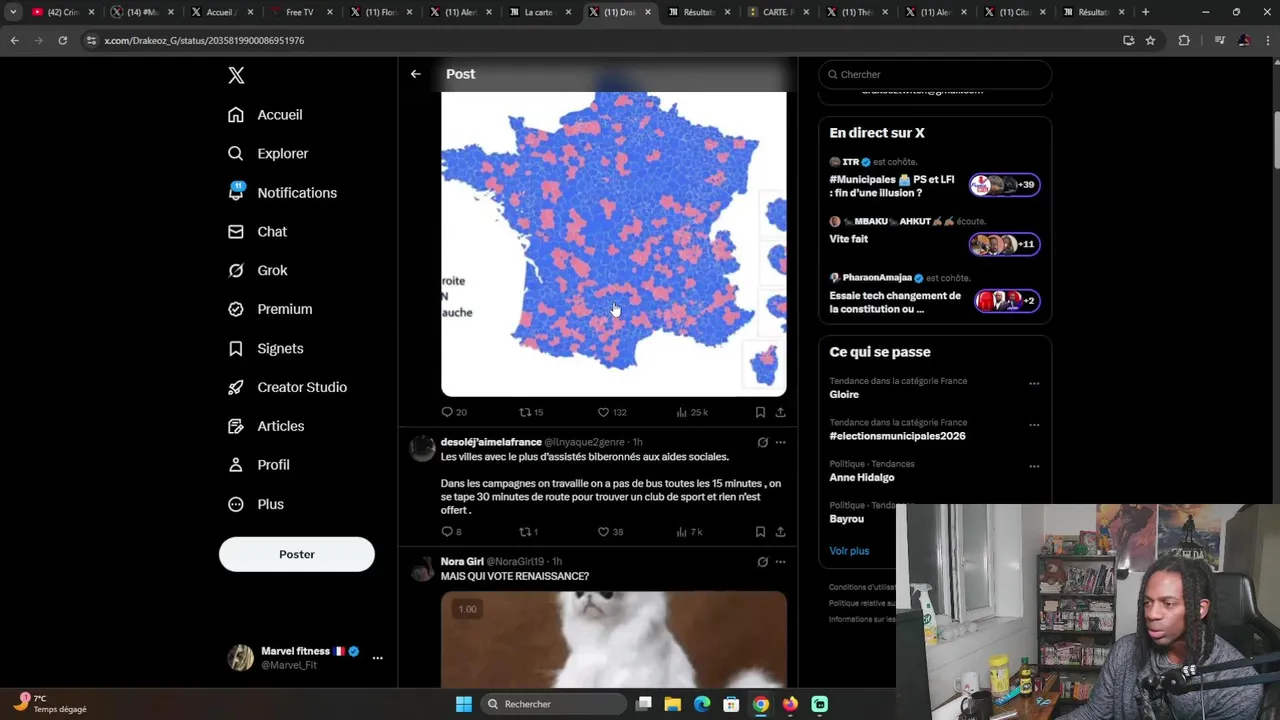Join Essaie tech changement de la constitution space
1280x720 pixels.
(x=1008, y=301)
